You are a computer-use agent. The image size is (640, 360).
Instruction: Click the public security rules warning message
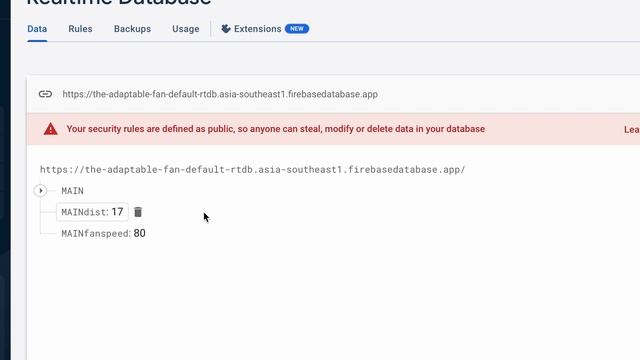[x=276, y=129]
